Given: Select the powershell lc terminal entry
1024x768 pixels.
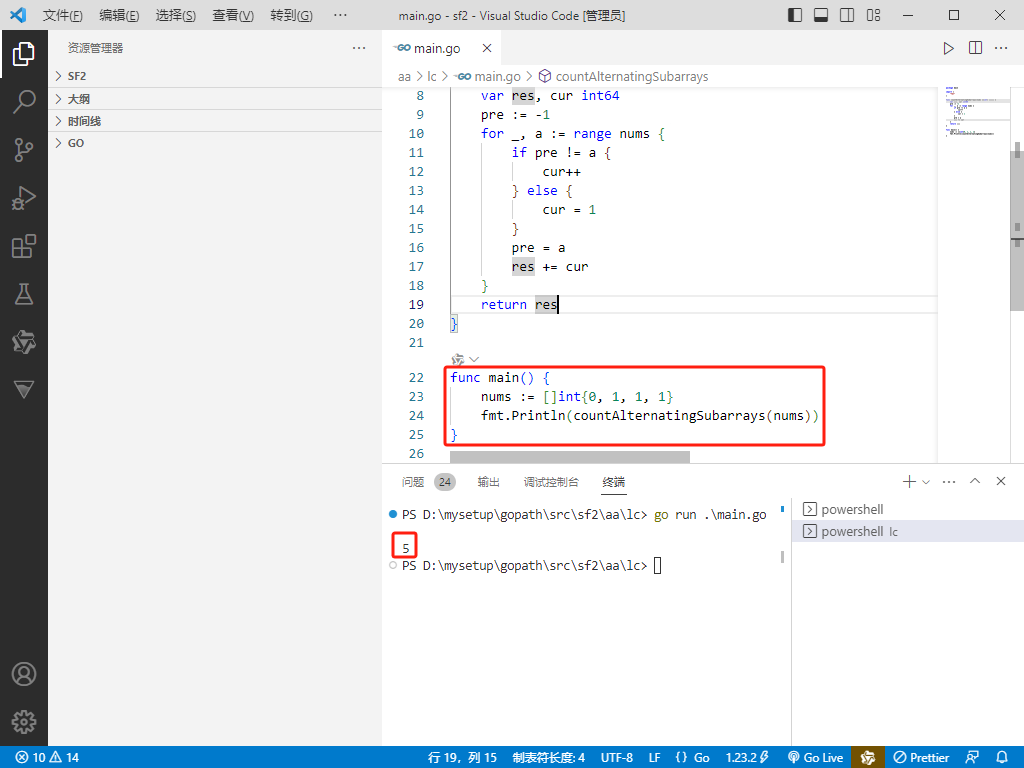Looking at the screenshot, I should (908, 532).
